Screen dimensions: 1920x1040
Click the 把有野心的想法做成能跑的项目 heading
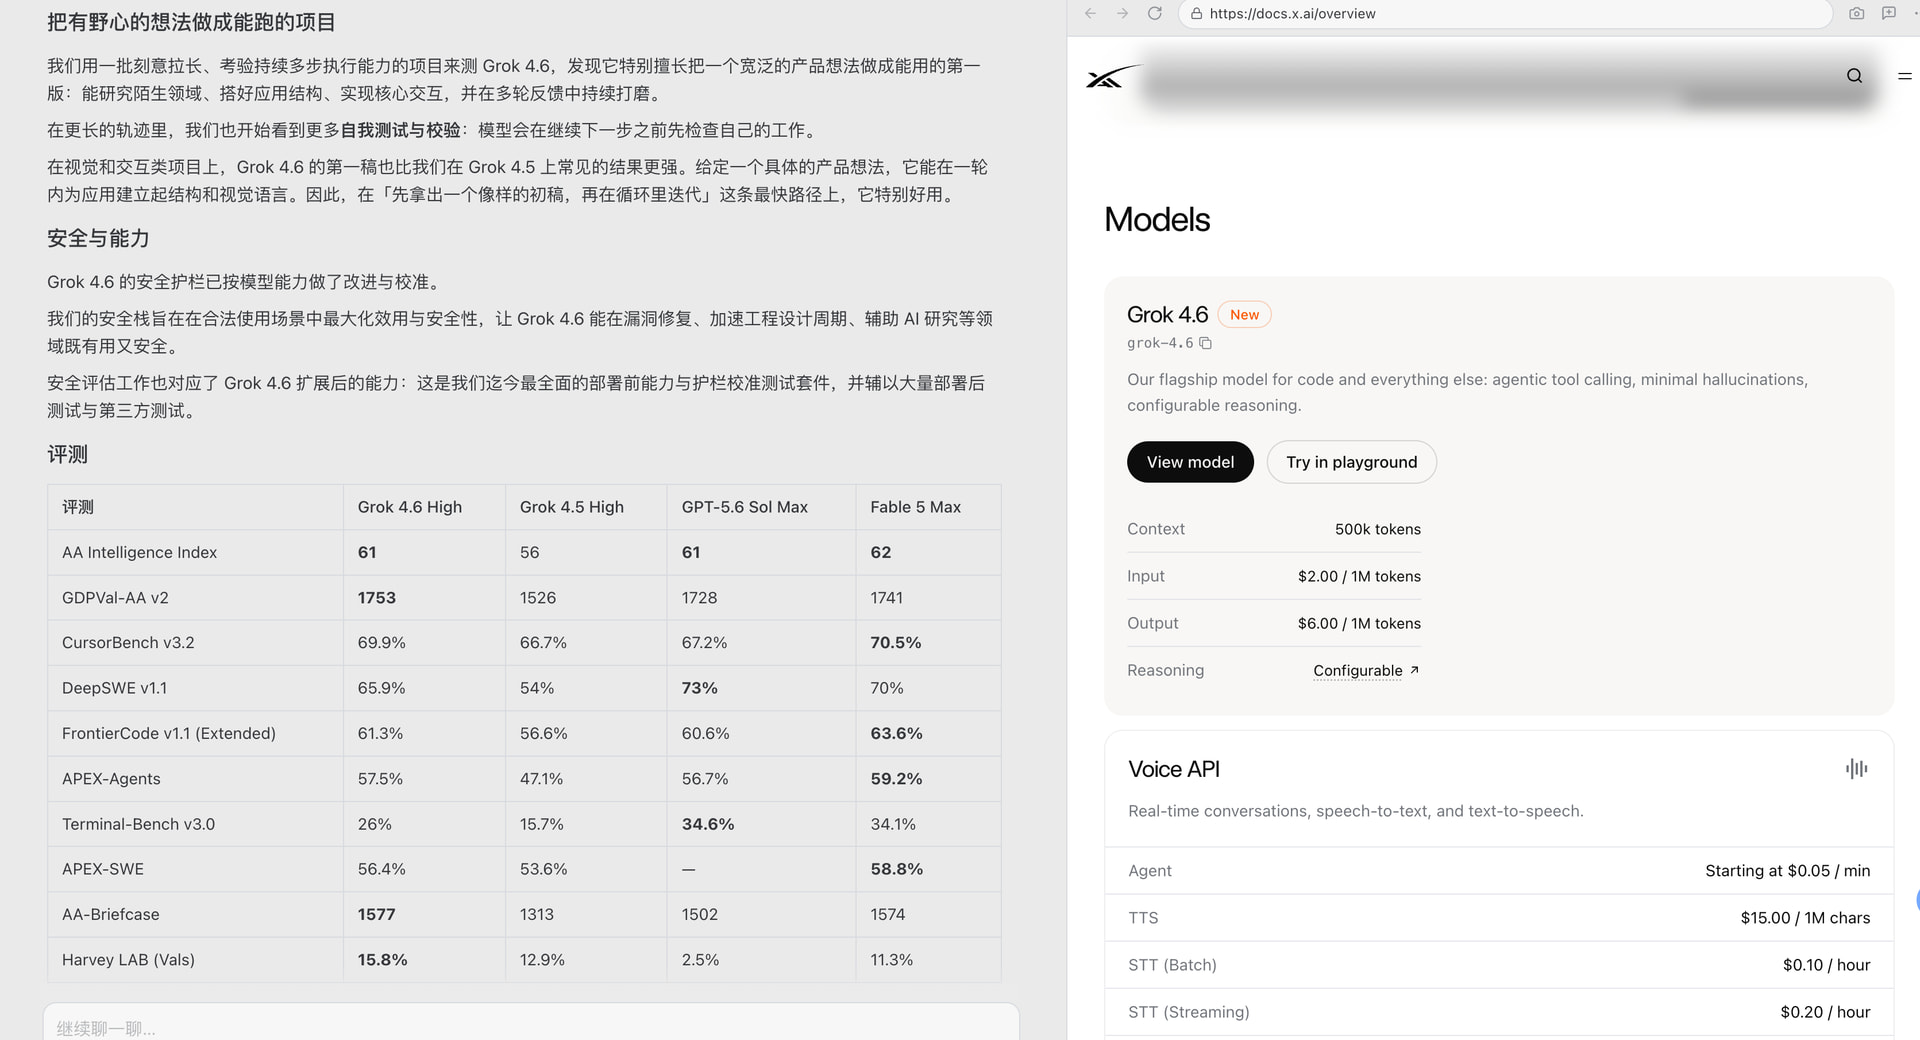191,22
